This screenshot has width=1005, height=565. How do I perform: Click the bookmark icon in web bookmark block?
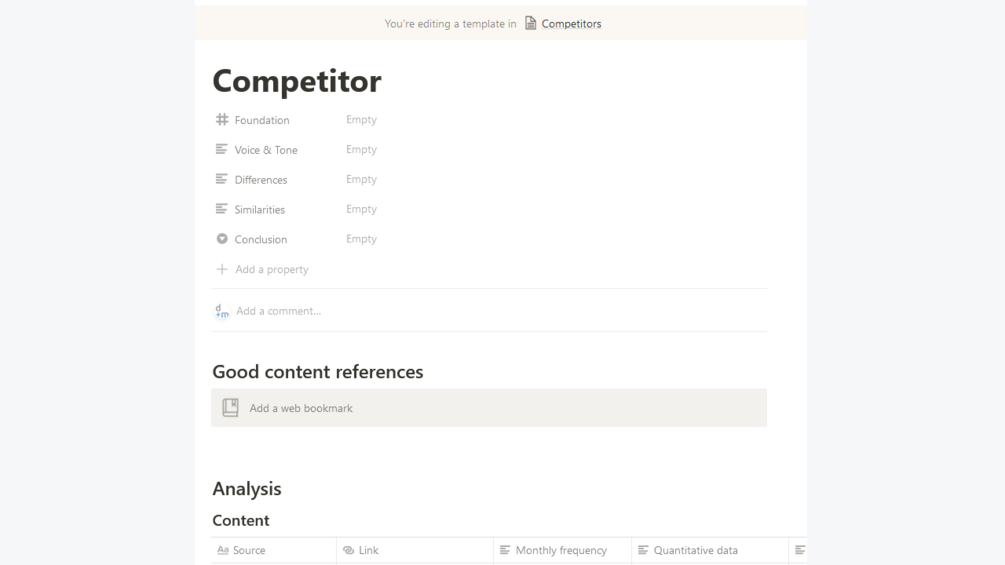click(231, 408)
